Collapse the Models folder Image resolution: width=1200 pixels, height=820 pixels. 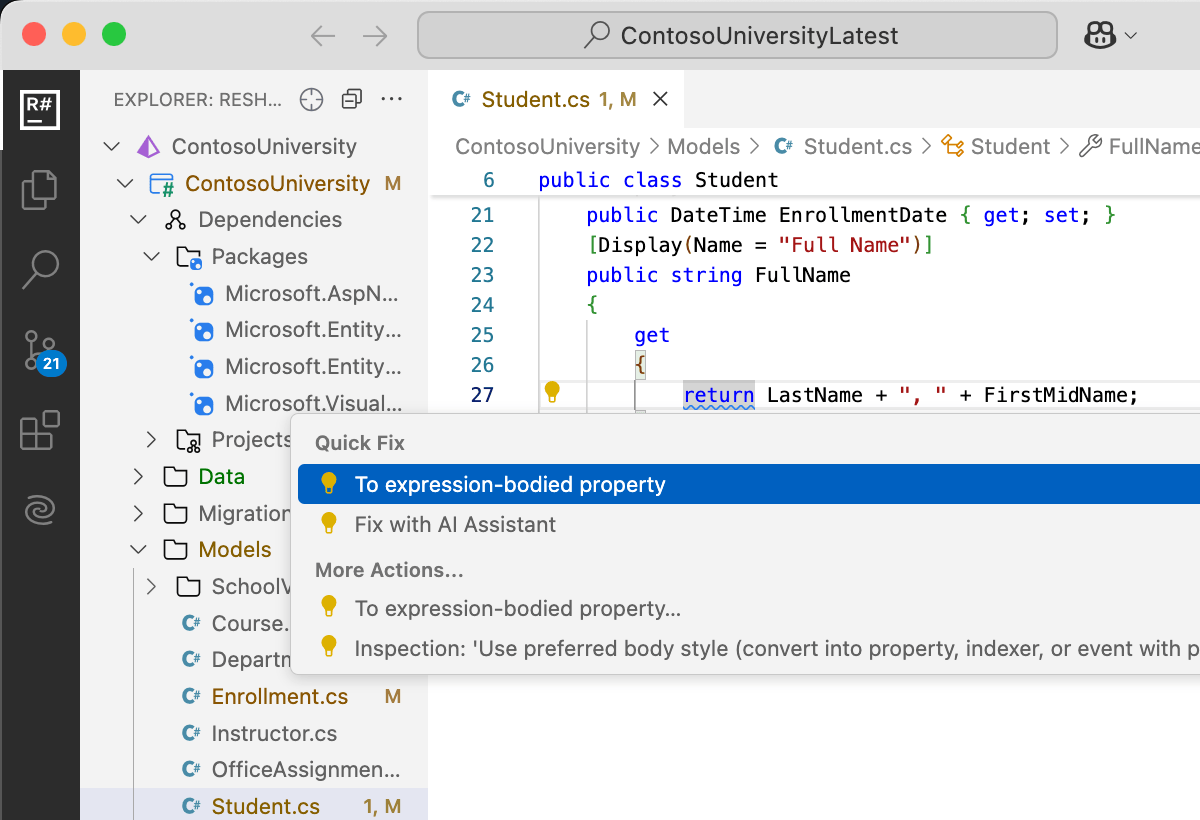(x=139, y=550)
